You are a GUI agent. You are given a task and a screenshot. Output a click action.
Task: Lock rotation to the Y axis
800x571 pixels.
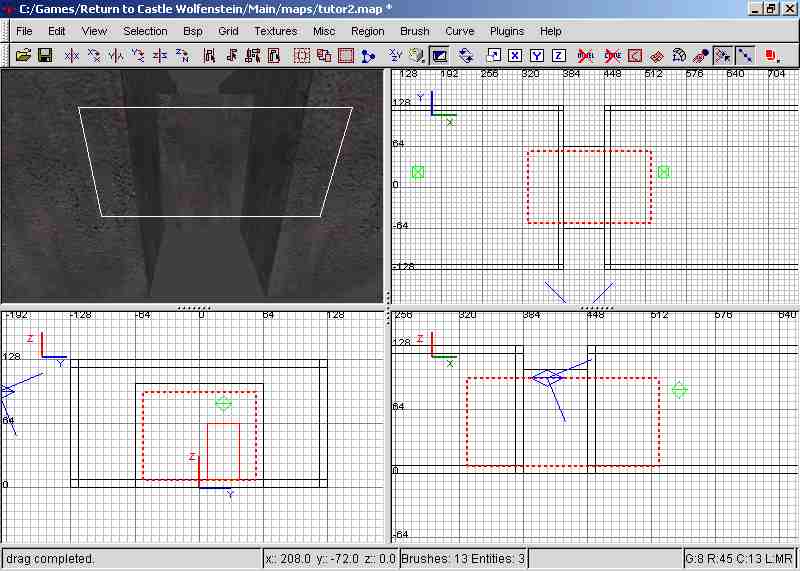[537, 55]
